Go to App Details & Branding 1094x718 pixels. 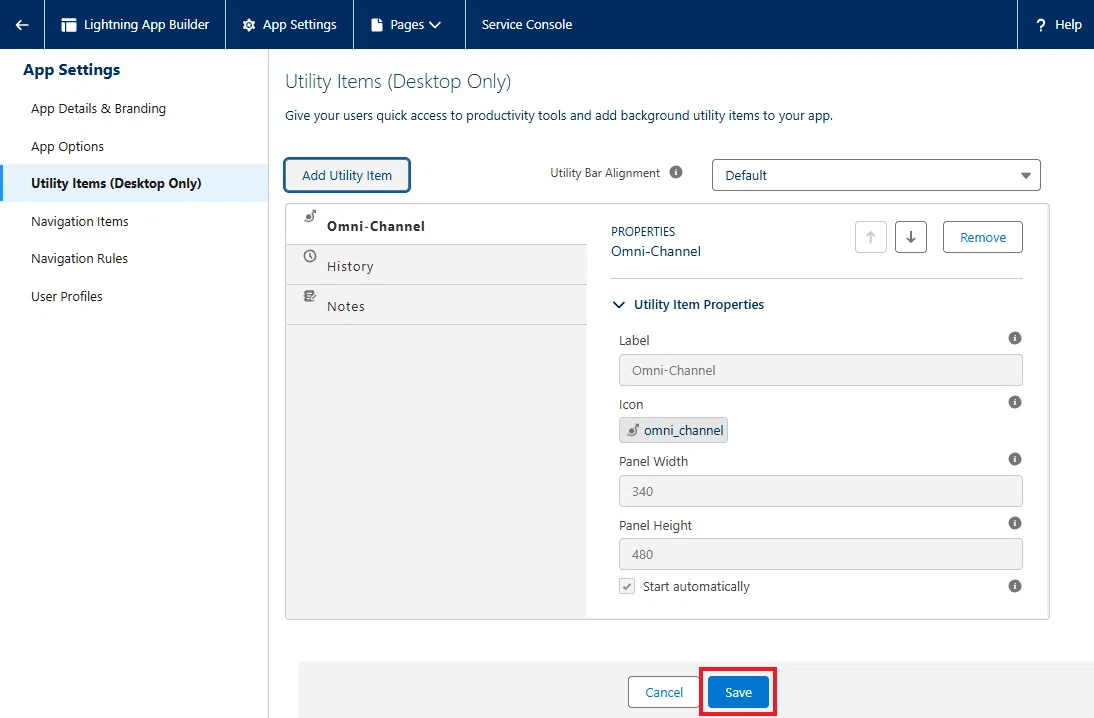click(x=98, y=108)
